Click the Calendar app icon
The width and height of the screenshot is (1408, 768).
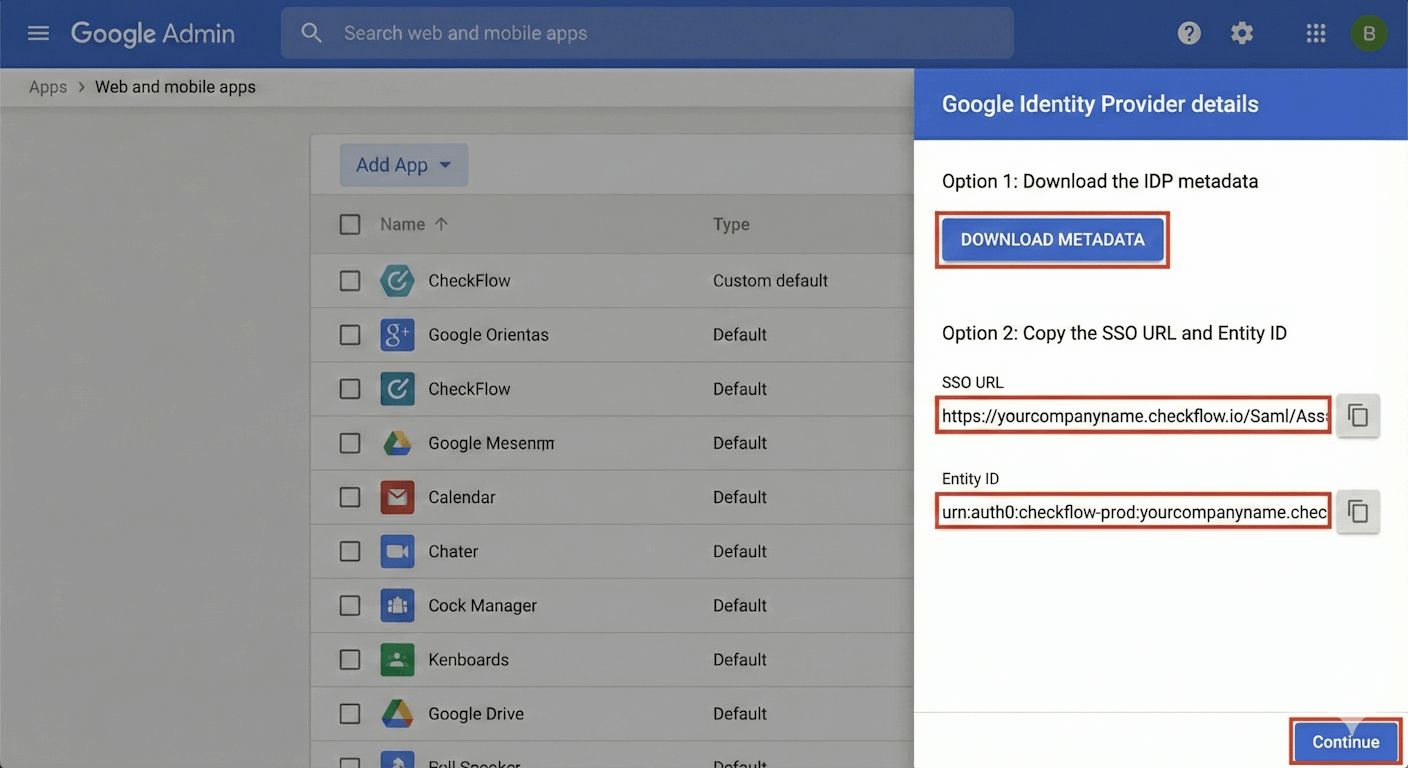tap(397, 497)
